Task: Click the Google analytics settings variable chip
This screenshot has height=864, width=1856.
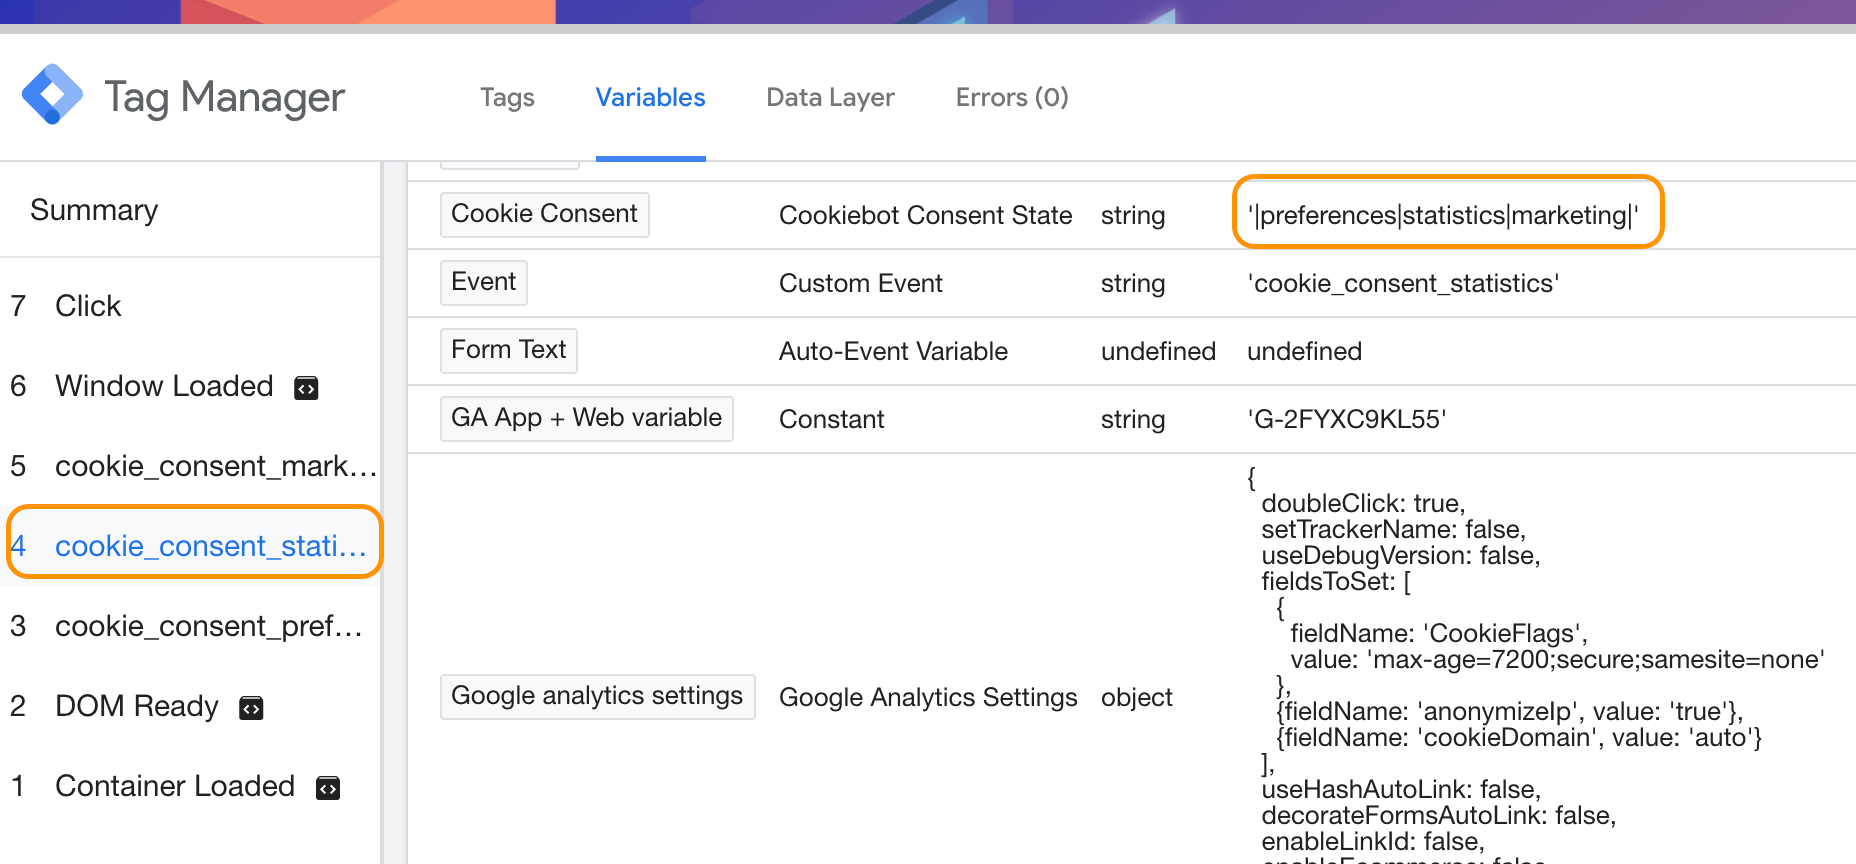Action: (598, 696)
